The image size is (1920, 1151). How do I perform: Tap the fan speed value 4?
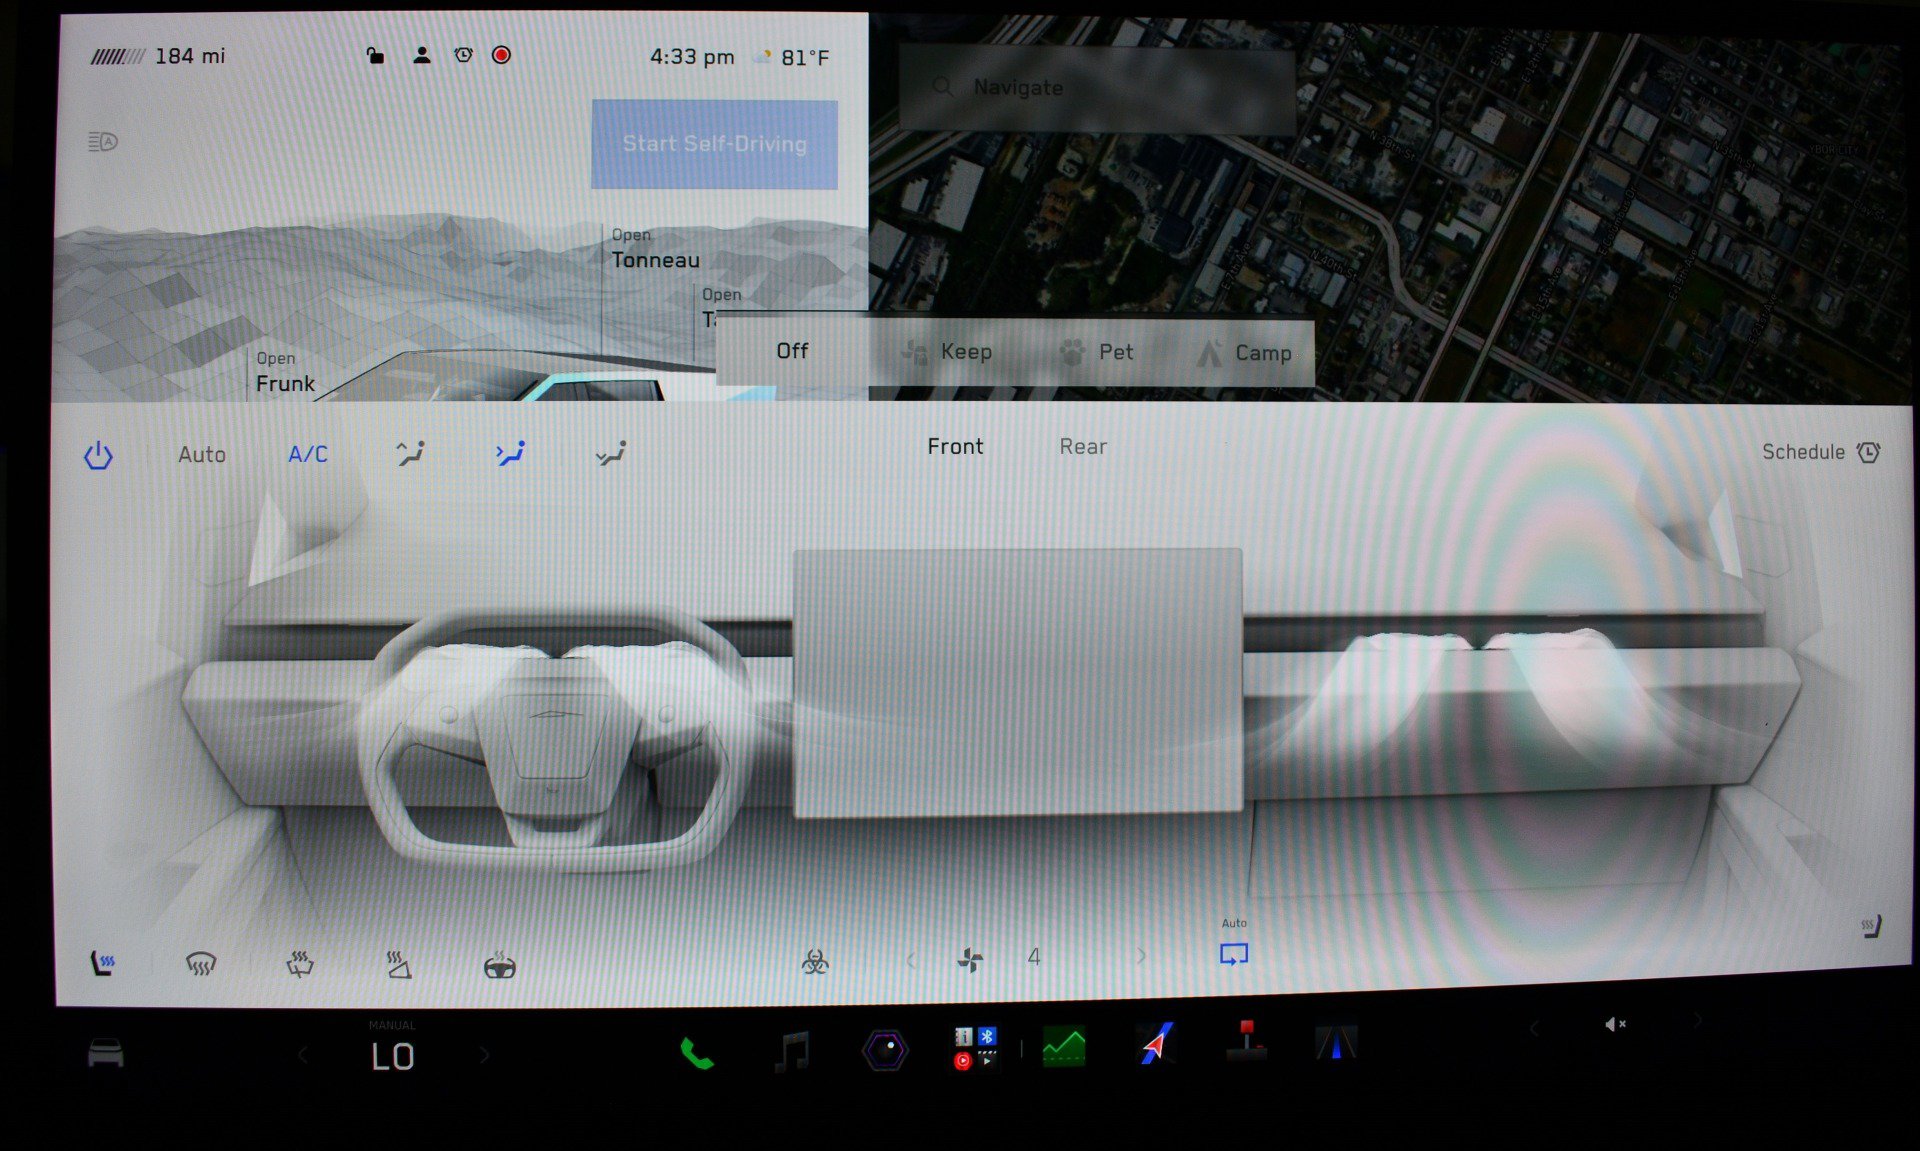point(1034,957)
